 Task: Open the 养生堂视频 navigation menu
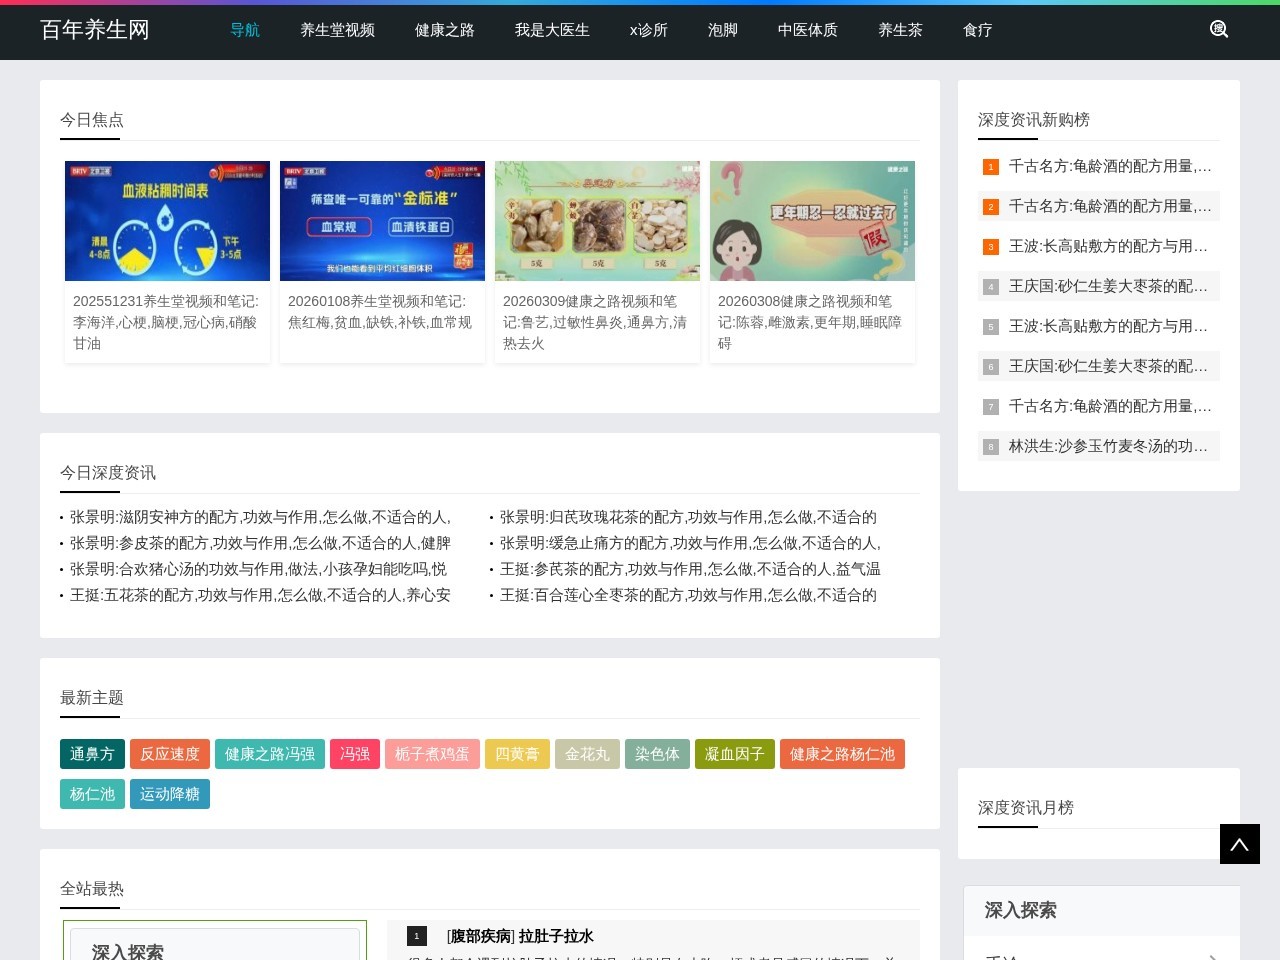pyautogui.click(x=337, y=30)
